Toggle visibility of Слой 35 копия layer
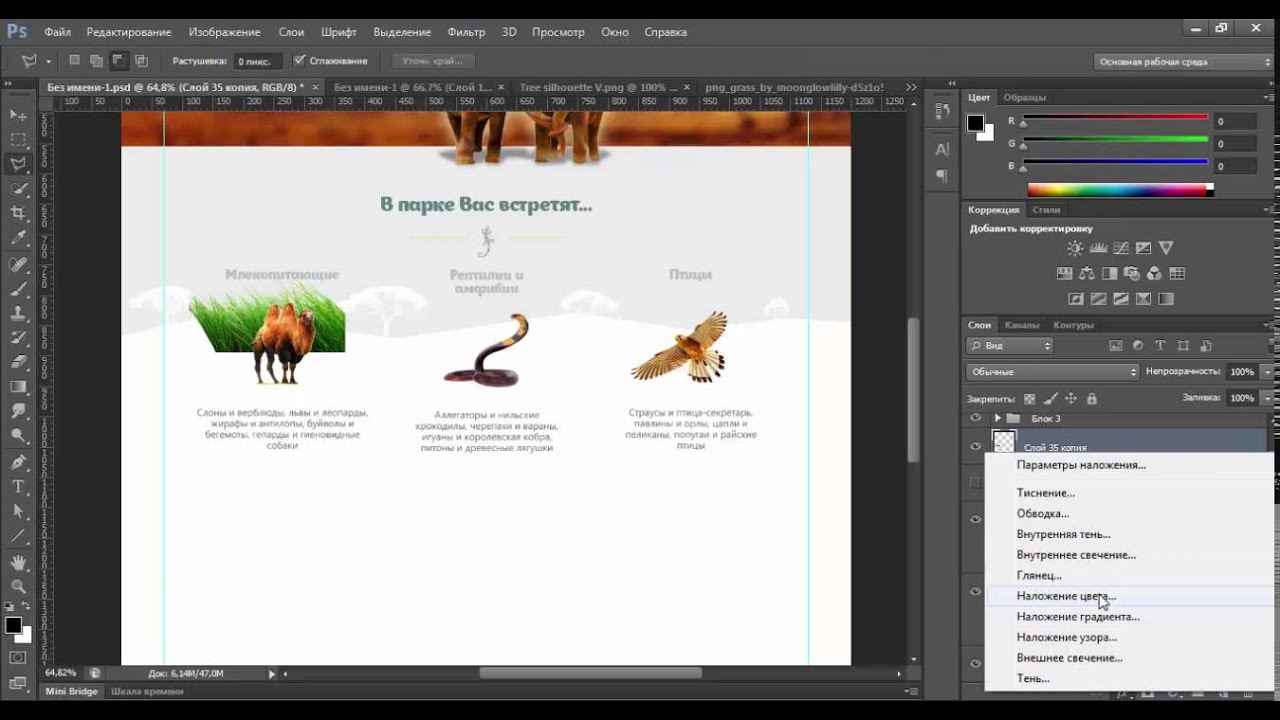 [975, 446]
